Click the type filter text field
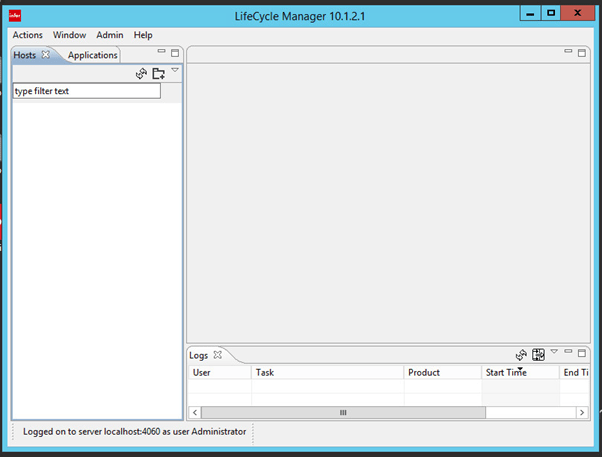This screenshot has height=457, width=602. (x=86, y=91)
